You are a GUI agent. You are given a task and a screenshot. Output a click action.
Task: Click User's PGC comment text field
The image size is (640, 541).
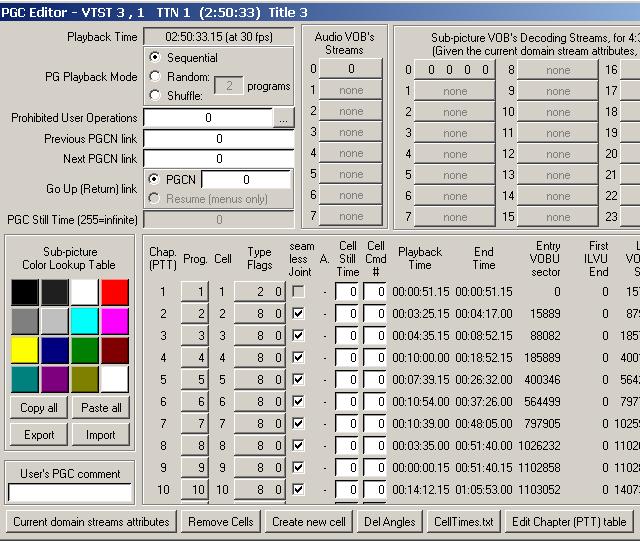tap(70, 492)
